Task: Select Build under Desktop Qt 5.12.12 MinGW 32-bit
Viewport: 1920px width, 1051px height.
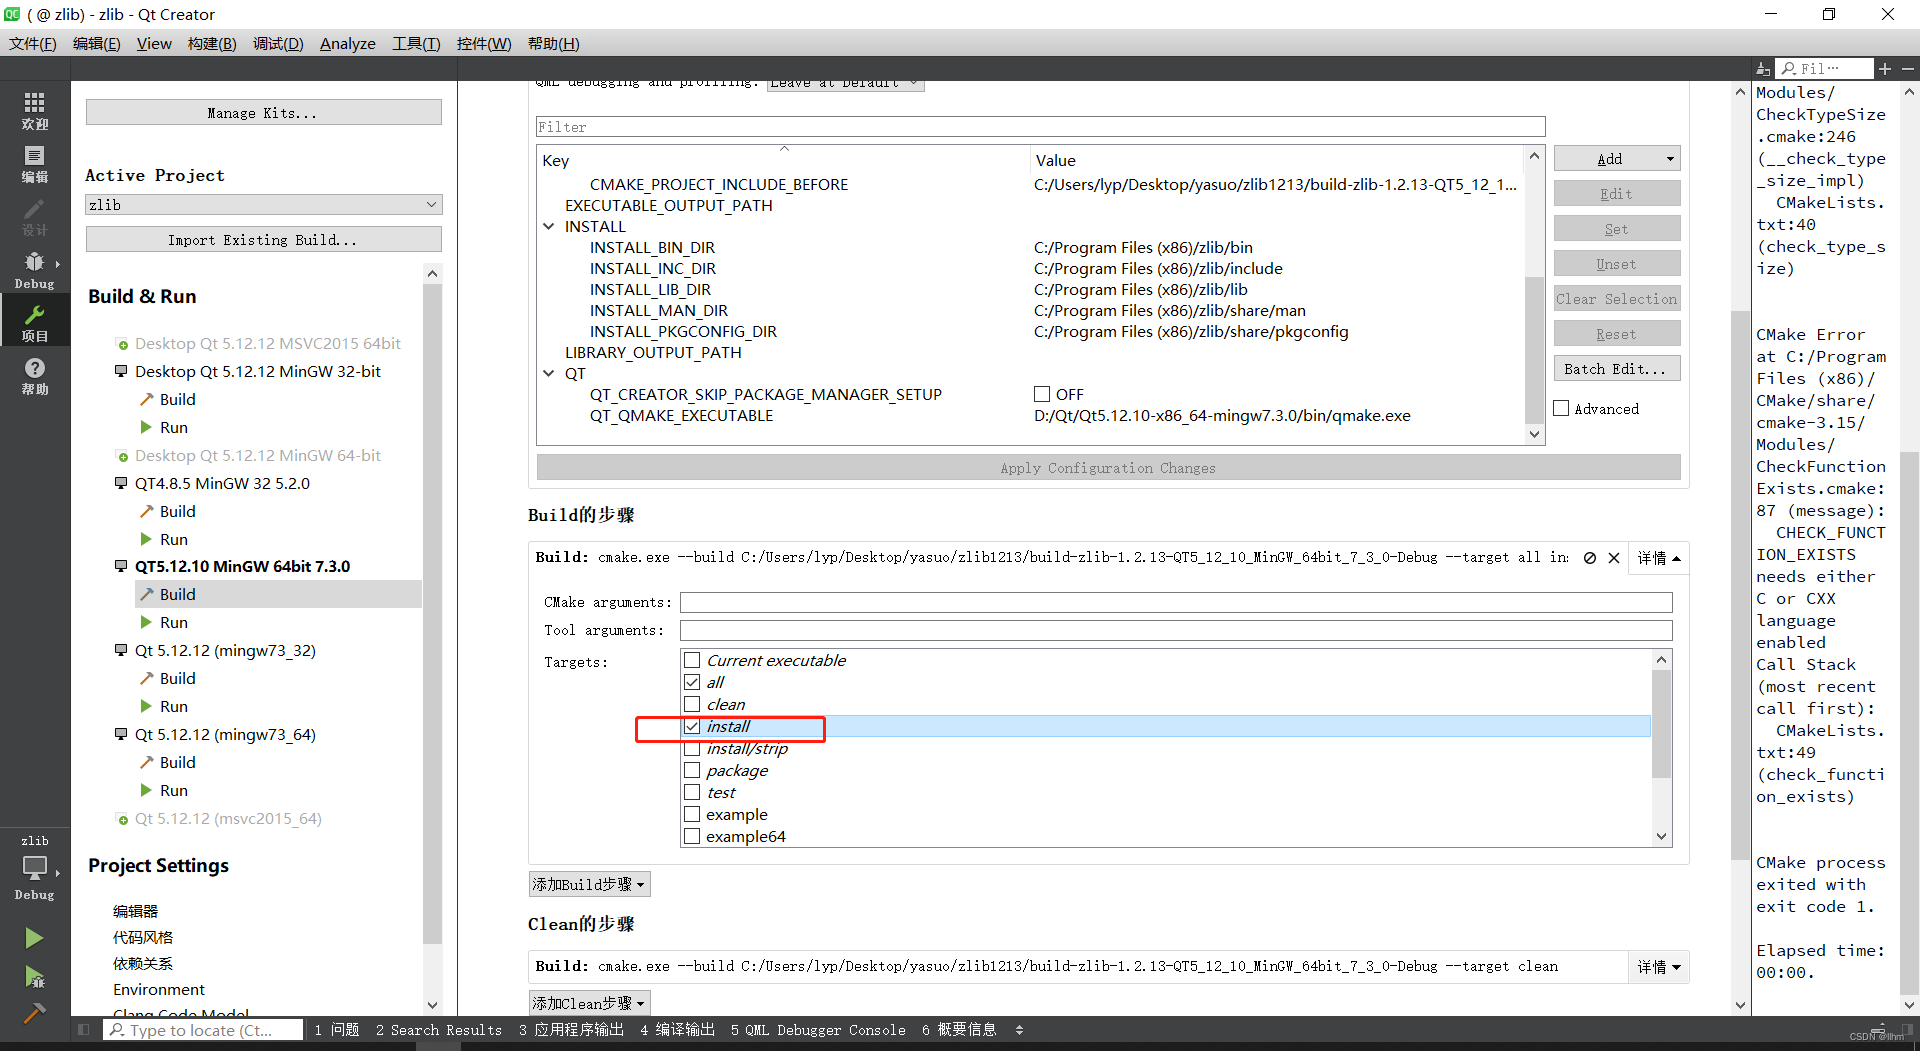Action: pos(177,399)
